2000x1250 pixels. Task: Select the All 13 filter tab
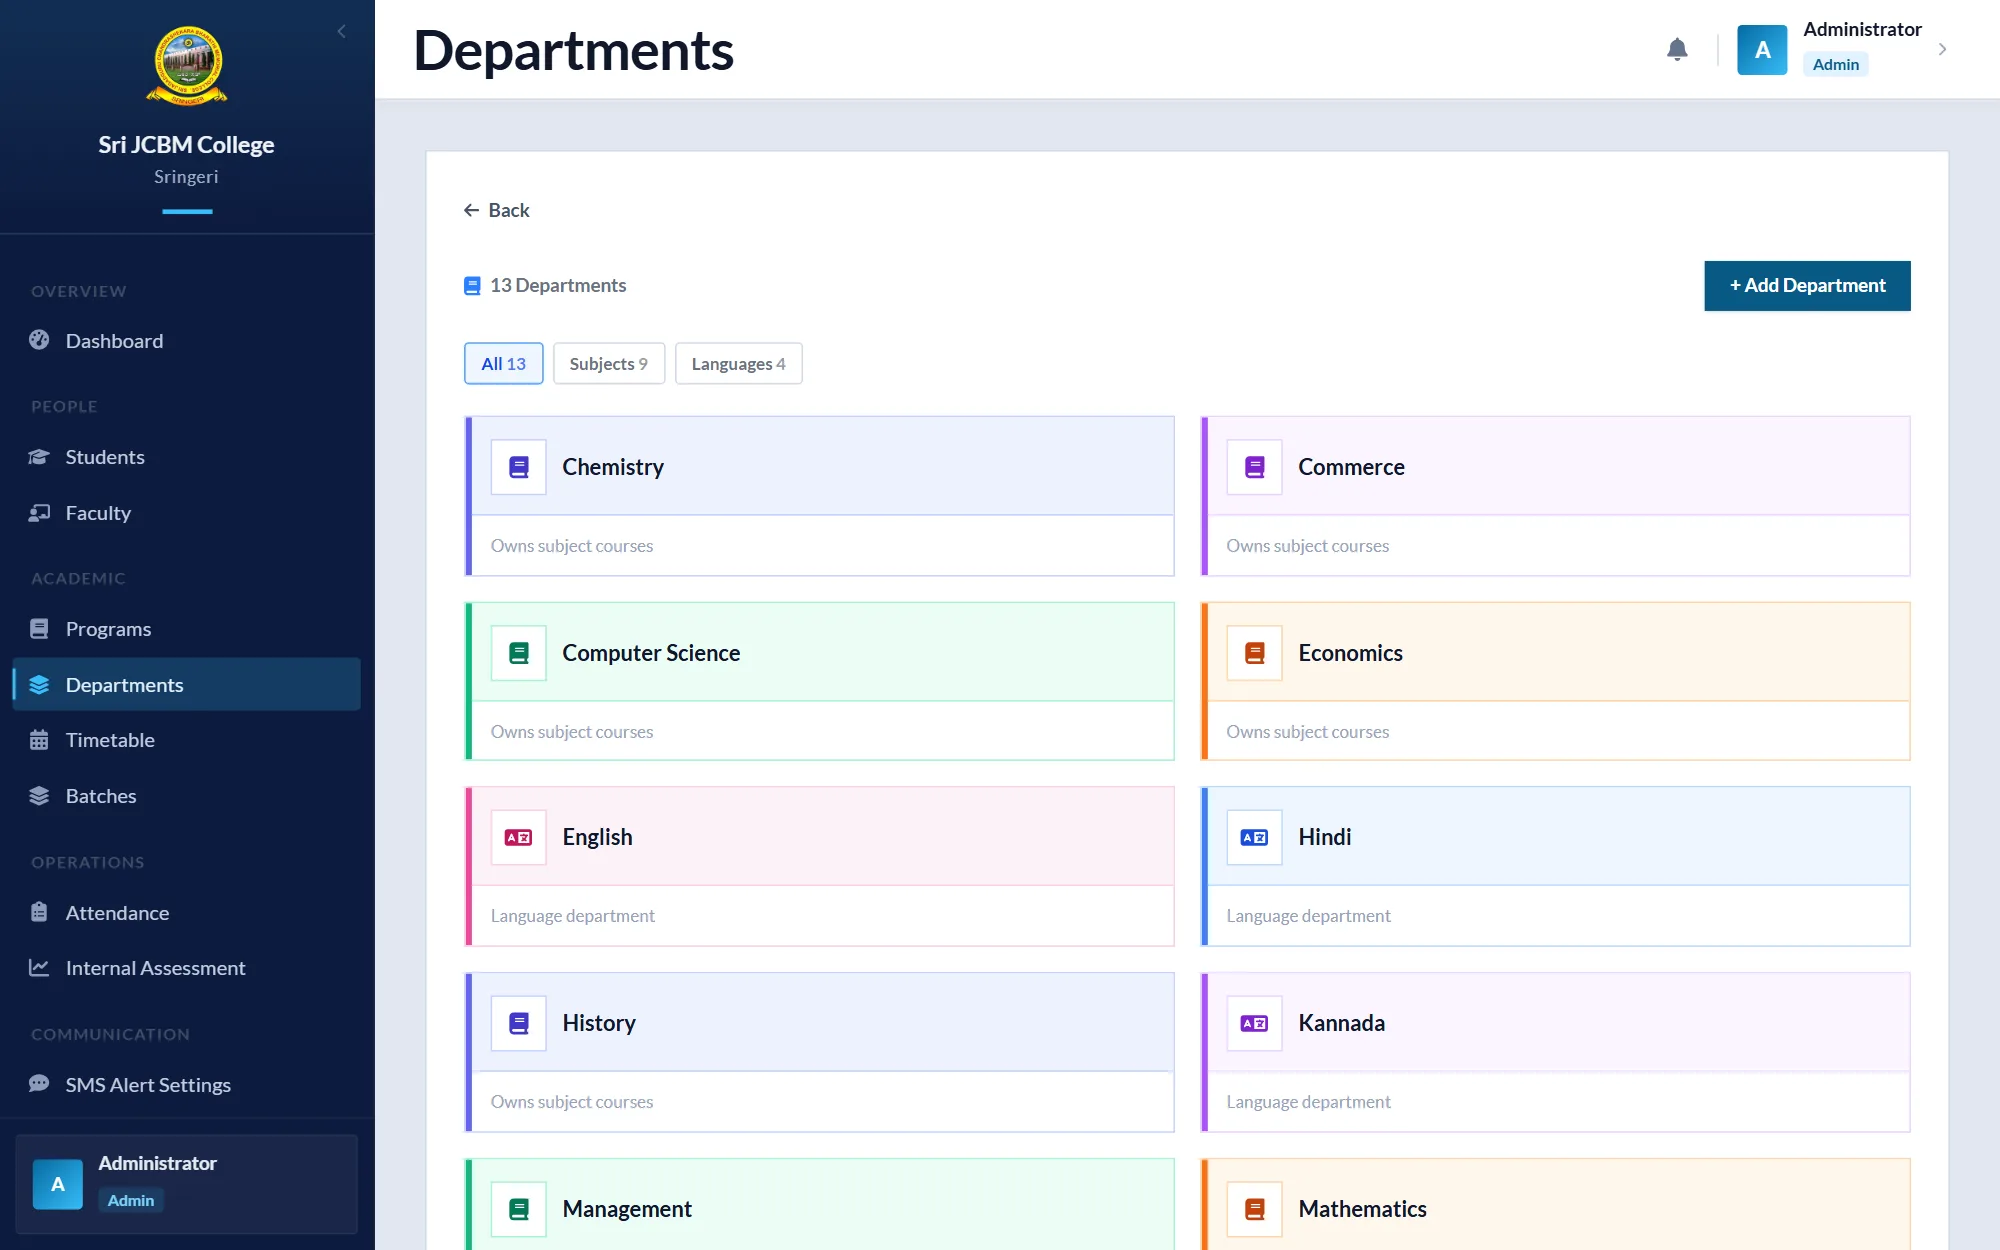pyautogui.click(x=503, y=363)
